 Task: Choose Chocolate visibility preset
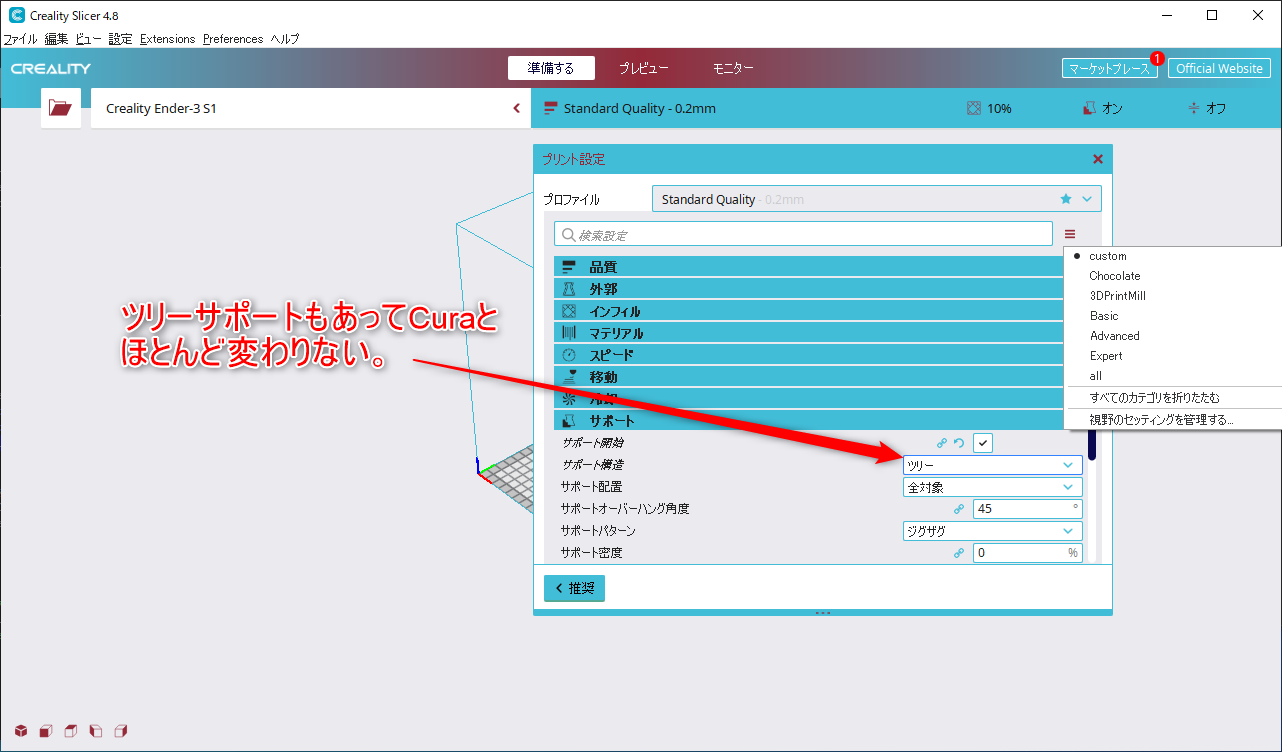pyautogui.click(x=1114, y=276)
